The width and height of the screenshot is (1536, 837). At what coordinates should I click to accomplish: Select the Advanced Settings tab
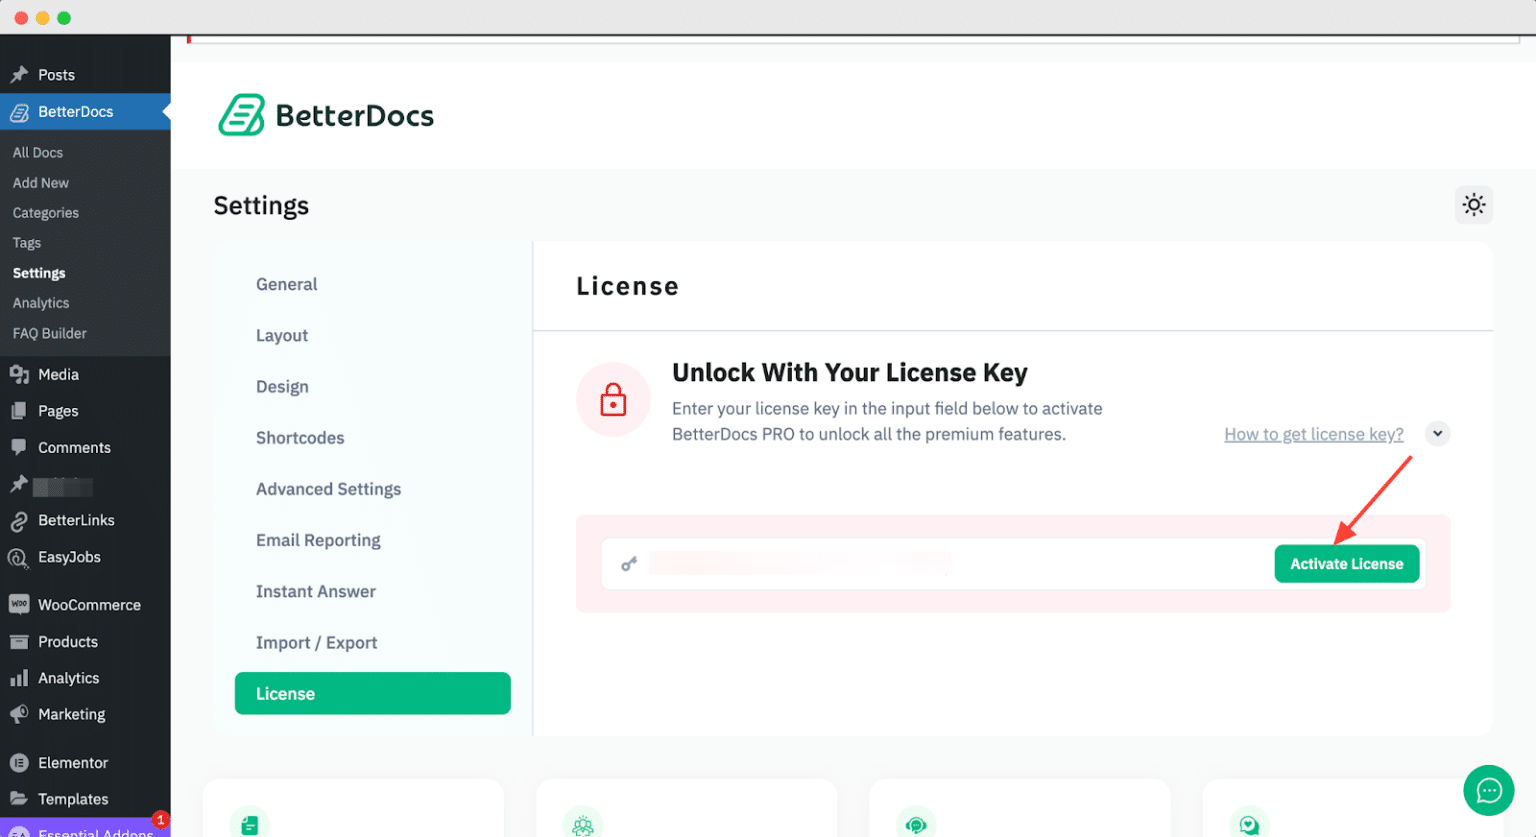tap(328, 489)
